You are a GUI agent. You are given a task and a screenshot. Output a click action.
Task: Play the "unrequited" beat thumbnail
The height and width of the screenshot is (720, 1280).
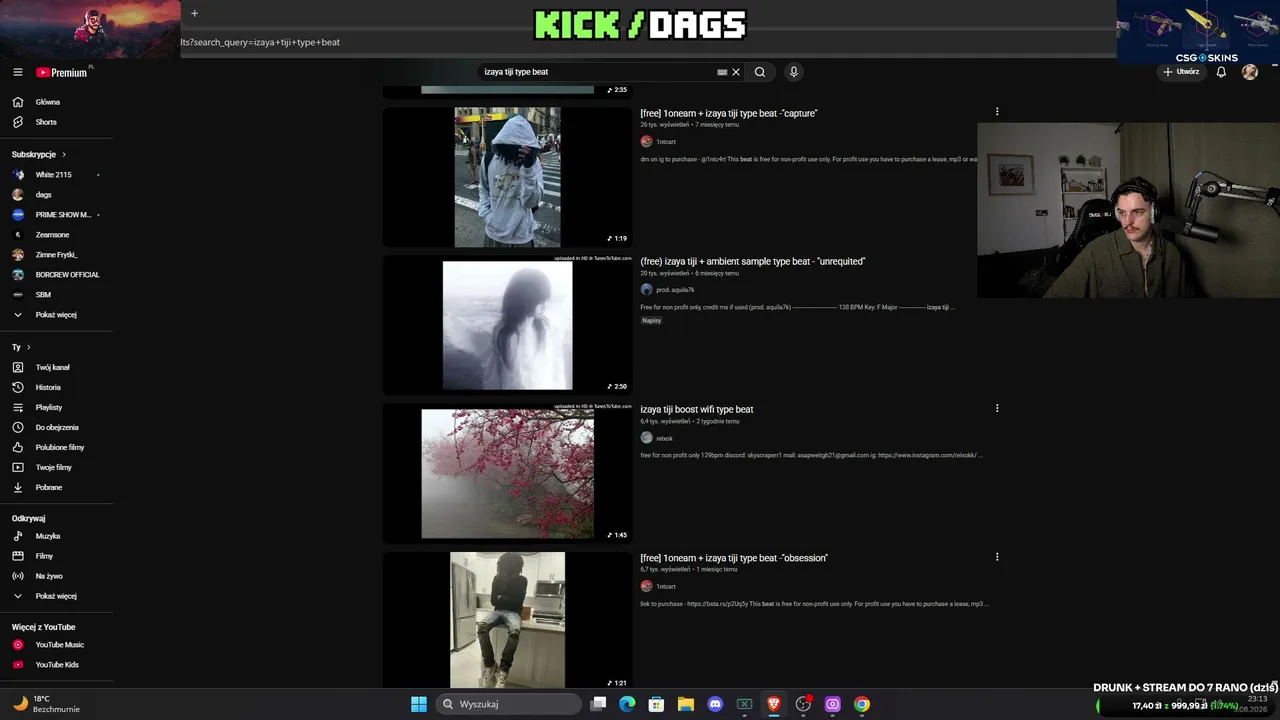tap(507, 325)
